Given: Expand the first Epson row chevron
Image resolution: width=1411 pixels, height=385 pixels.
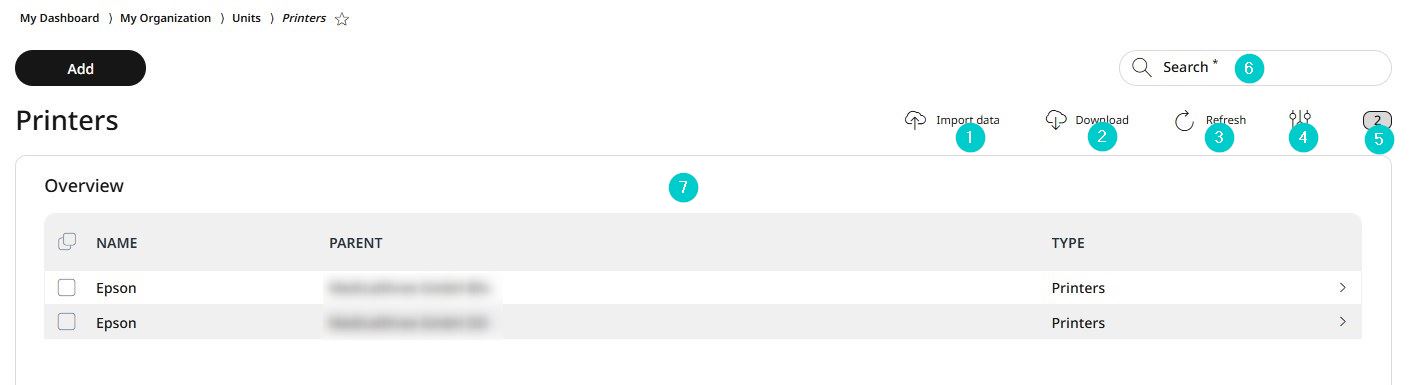Looking at the screenshot, I should coord(1342,287).
